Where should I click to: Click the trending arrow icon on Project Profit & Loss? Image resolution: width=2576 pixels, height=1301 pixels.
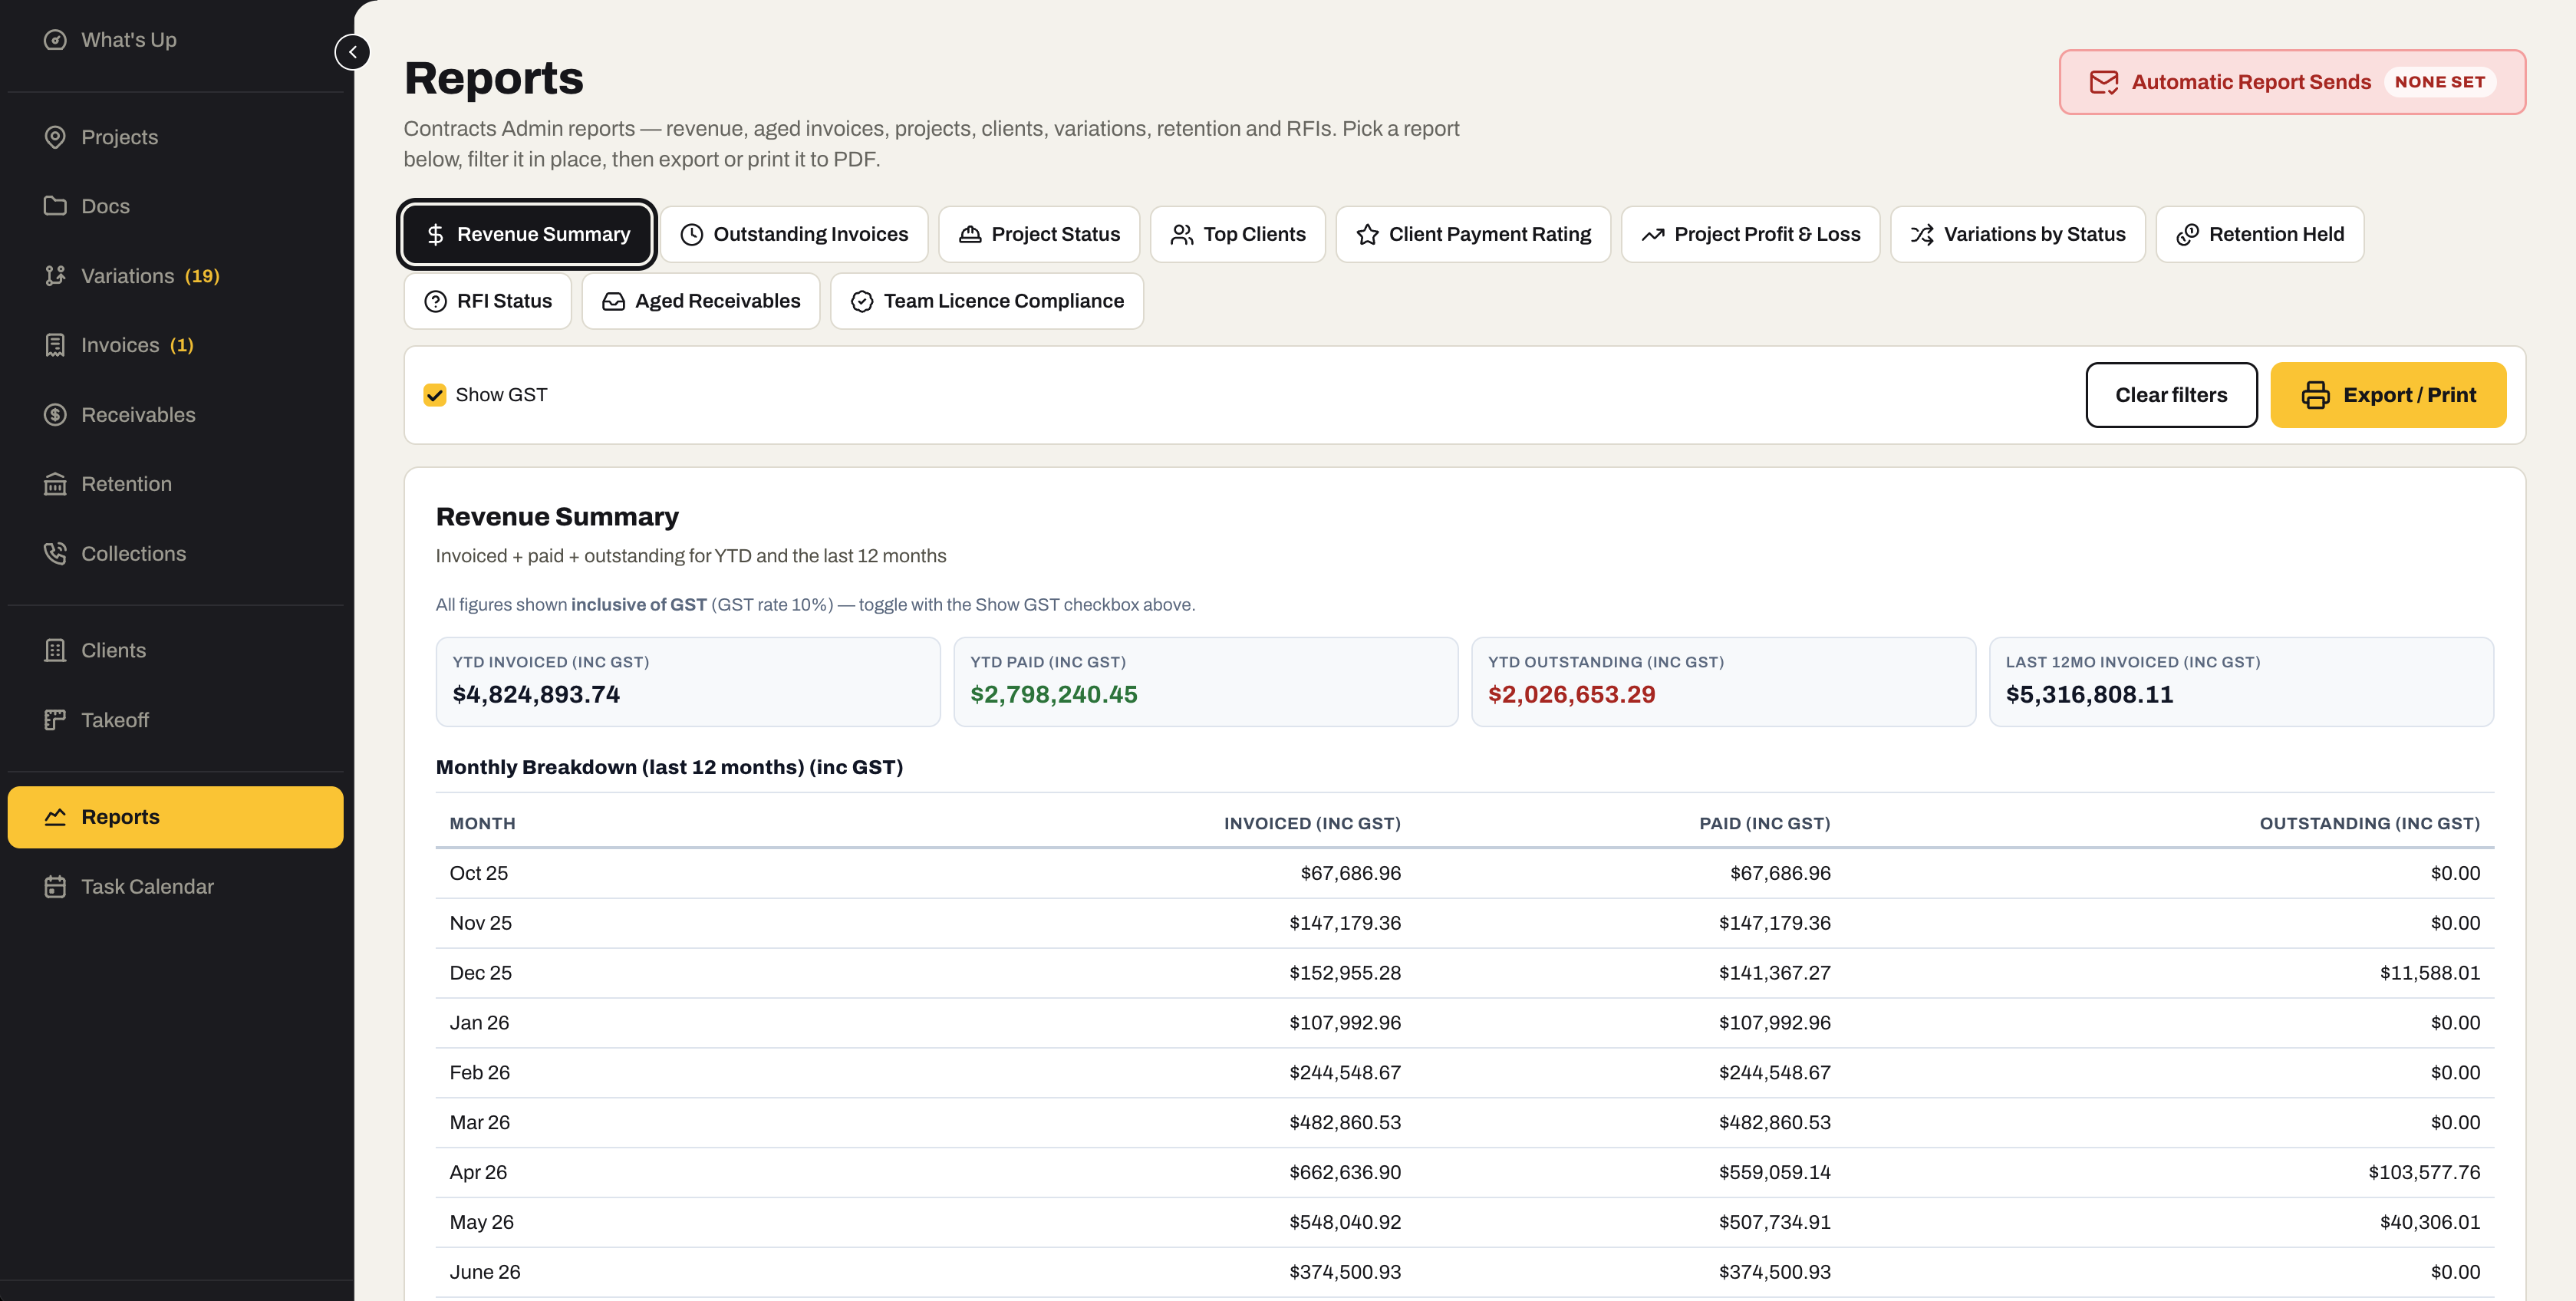pyautogui.click(x=1653, y=234)
